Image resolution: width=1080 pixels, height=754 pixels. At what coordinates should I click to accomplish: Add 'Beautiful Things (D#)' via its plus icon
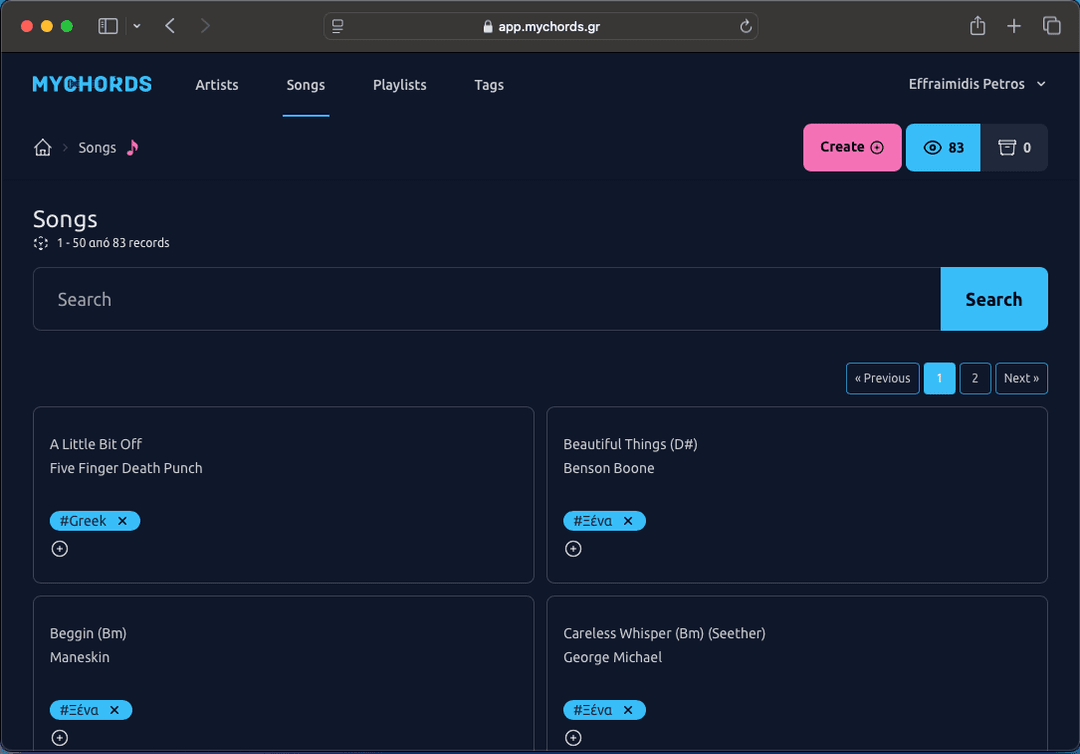[x=573, y=548]
